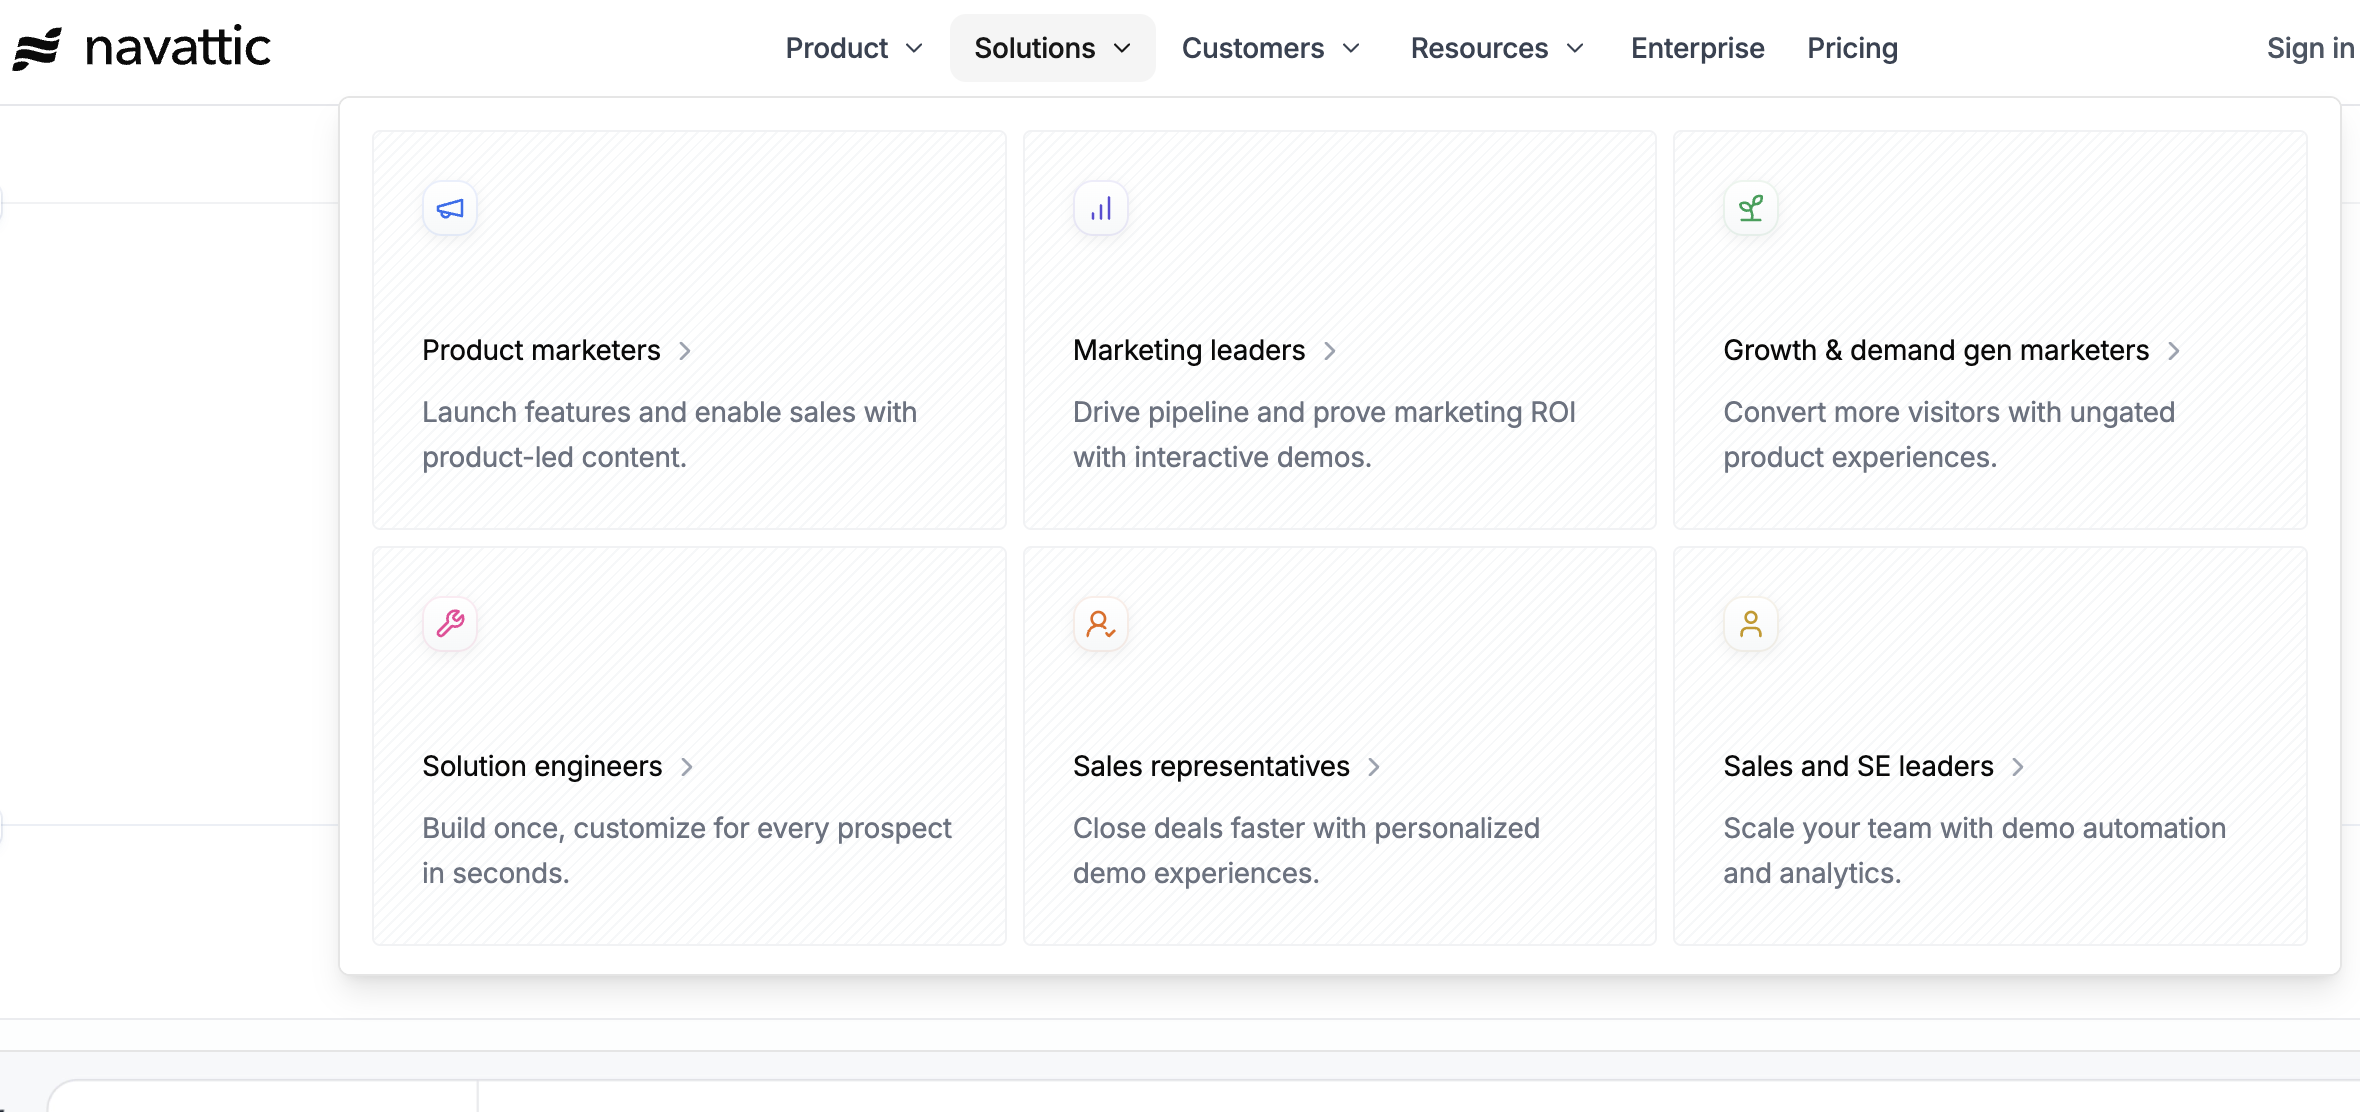Image resolution: width=2360 pixels, height=1112 pixels.
Task: Expand the Product dropdown menu
Action: click(x=853, y=48)
